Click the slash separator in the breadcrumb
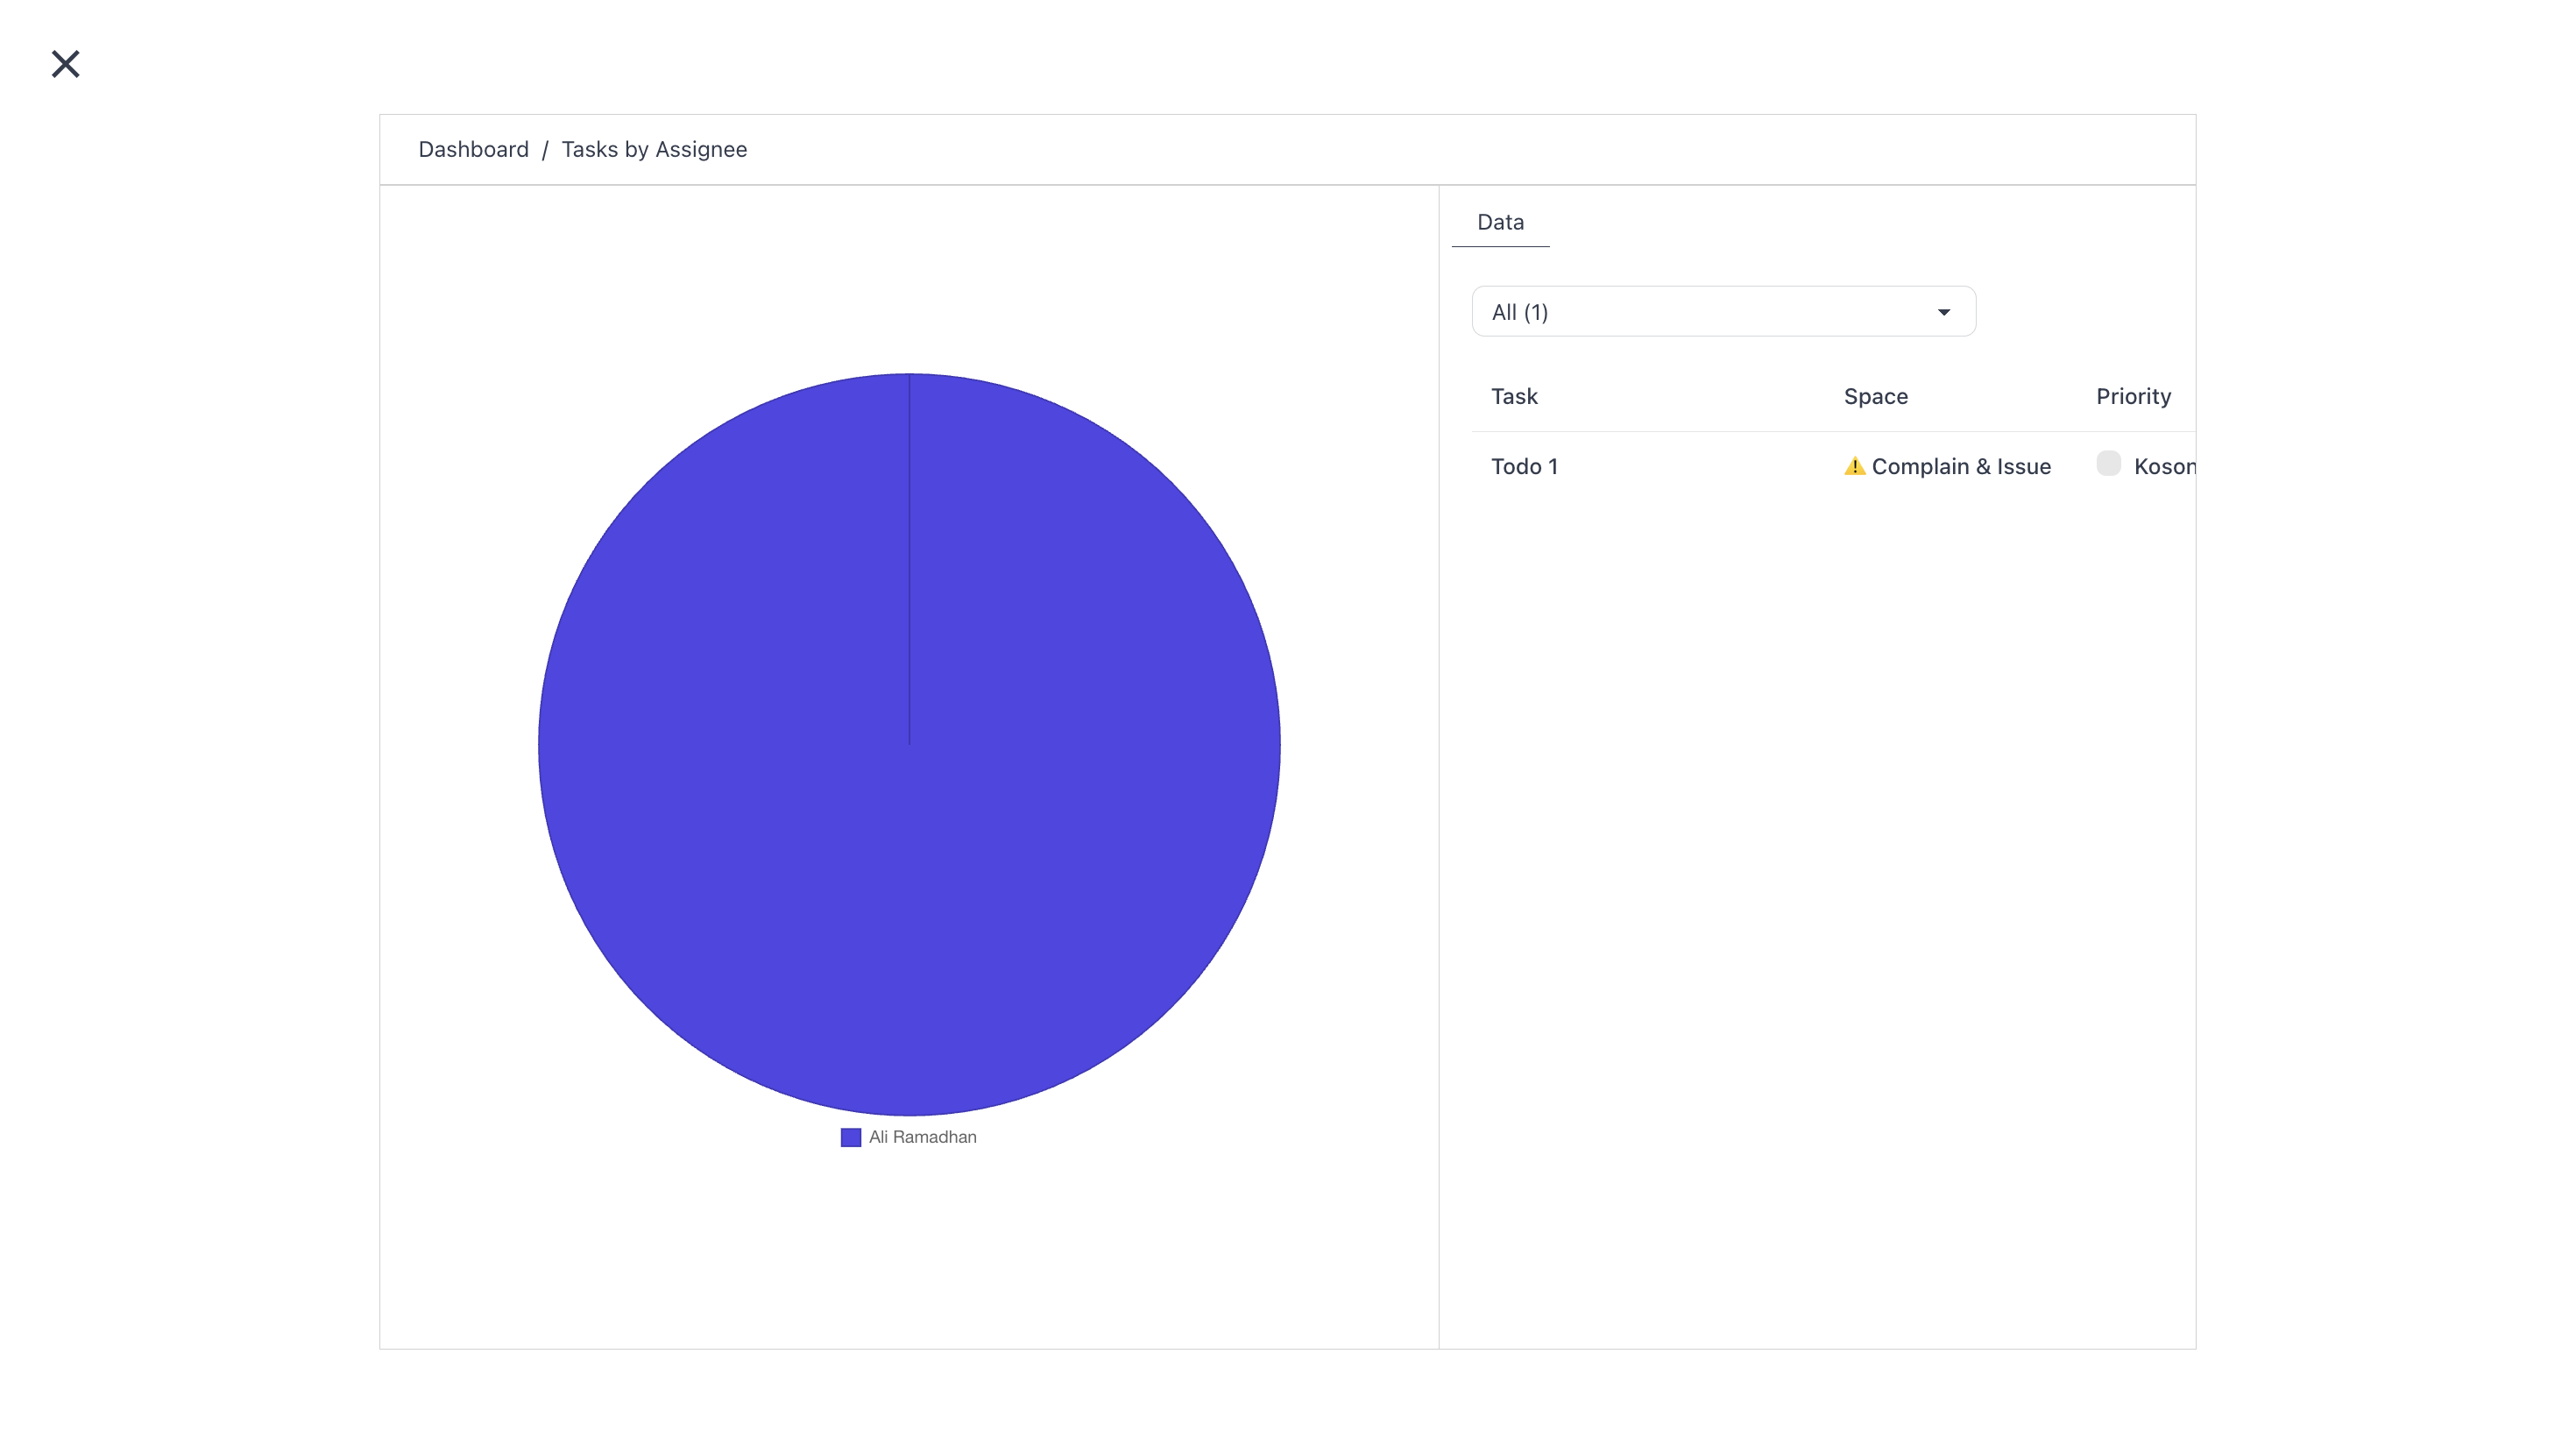This screenshot has width=2576, height=1453. tap(545, 150)
